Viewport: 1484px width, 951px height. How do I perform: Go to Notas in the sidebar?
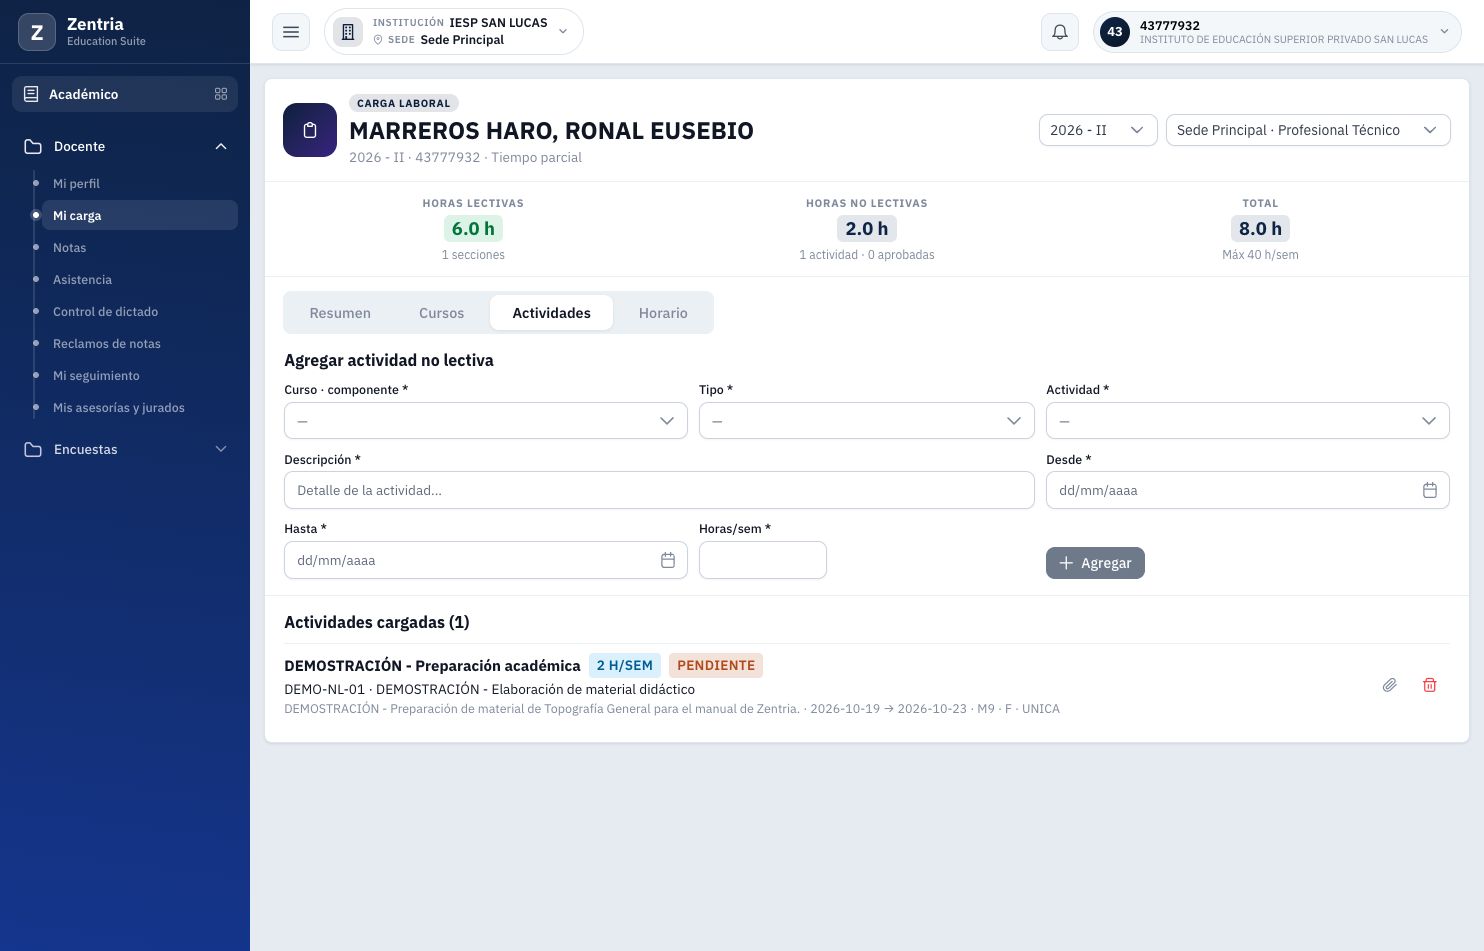70,248
